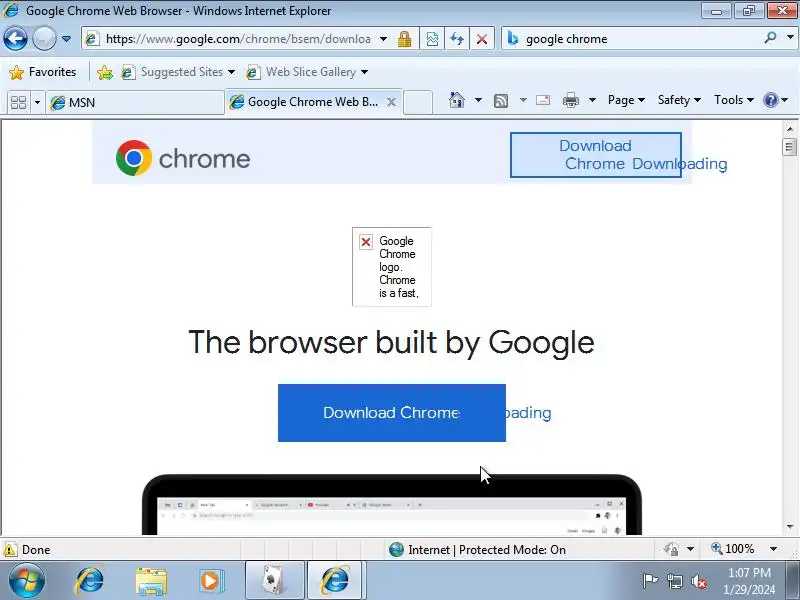The height and width of the screenshot is (600, 800).
Task: Click the zoom magnifier 100% button
Action: pyautogui.click(x=733, y=549)
